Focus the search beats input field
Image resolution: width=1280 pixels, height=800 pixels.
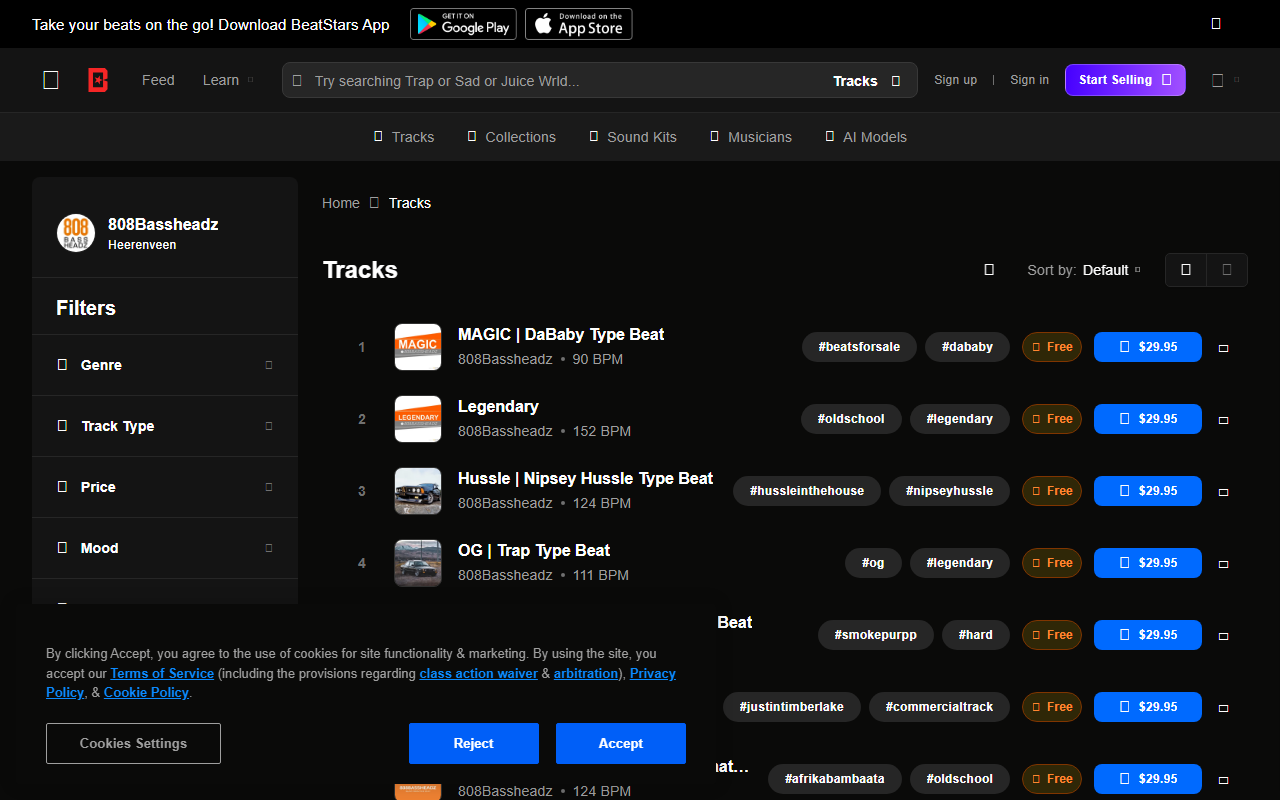[565, 81]
